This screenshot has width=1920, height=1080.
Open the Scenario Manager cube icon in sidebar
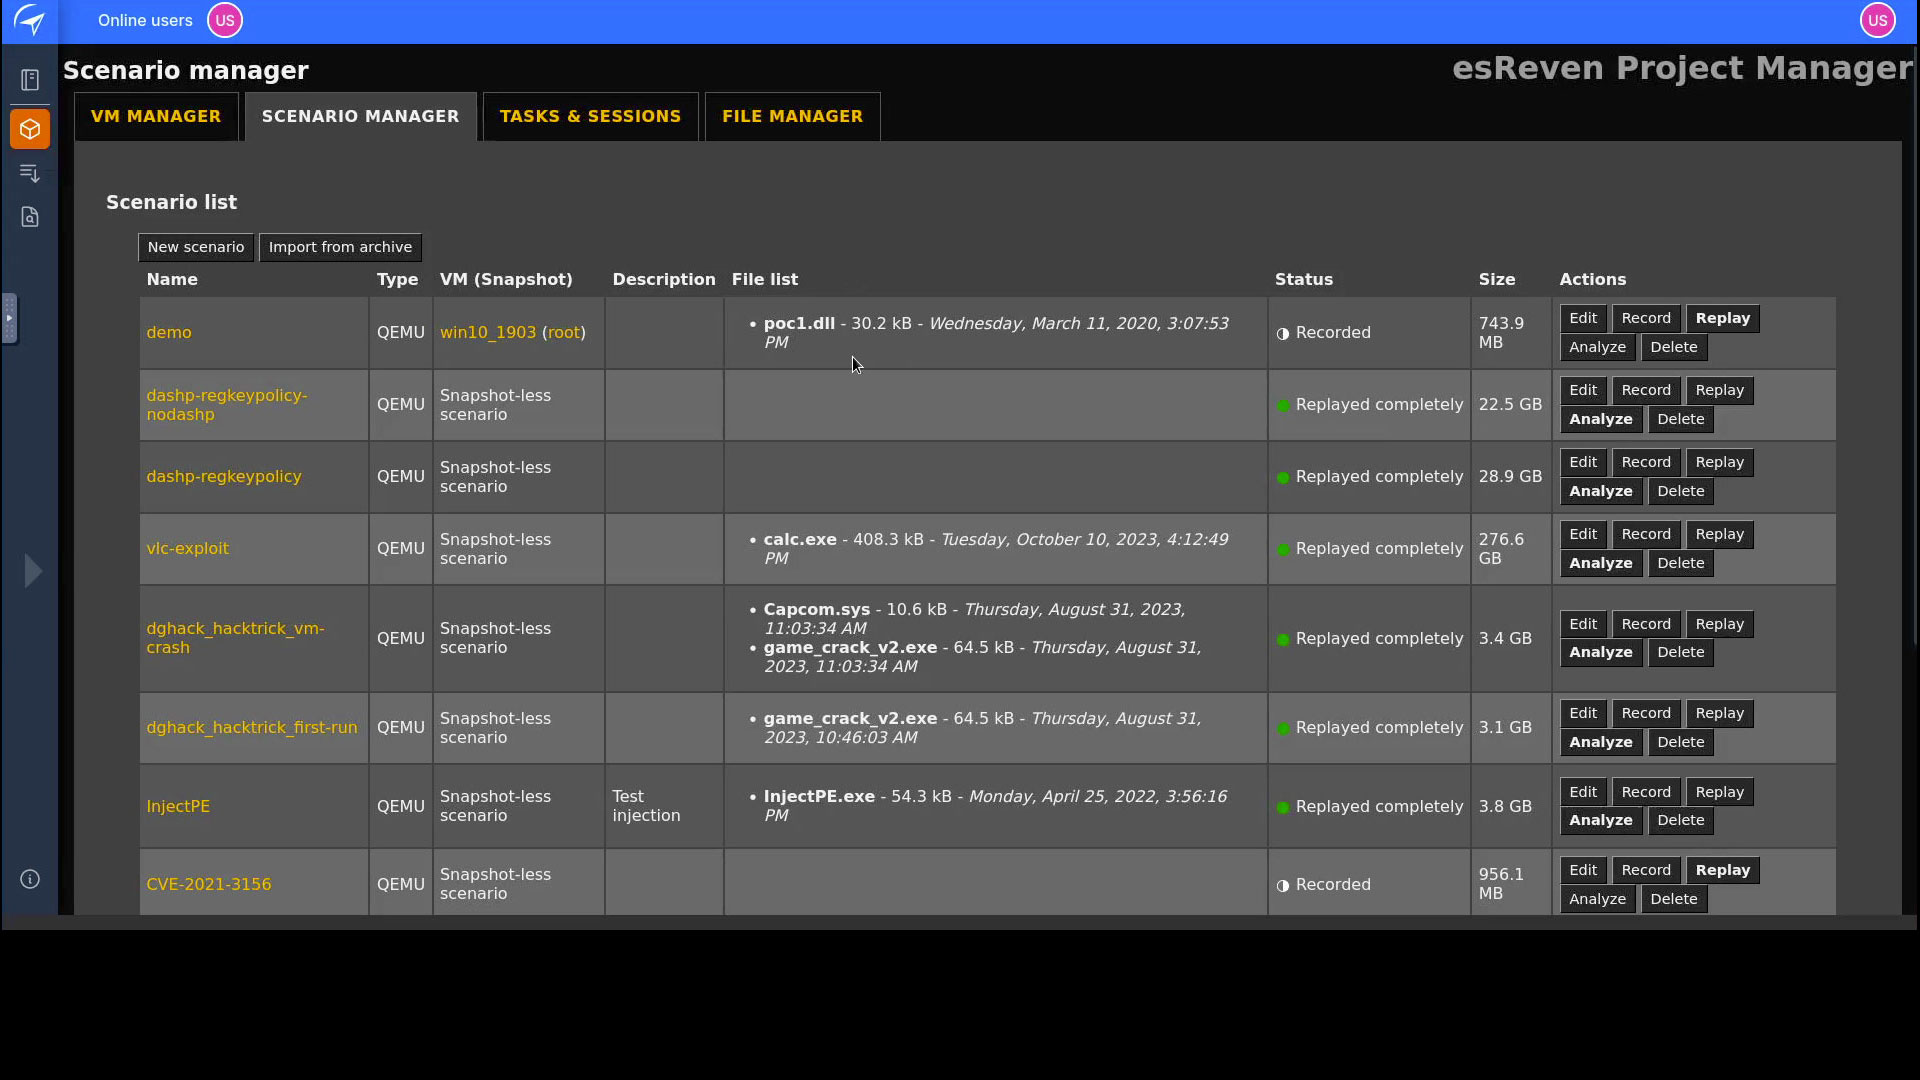pos(30,128)
